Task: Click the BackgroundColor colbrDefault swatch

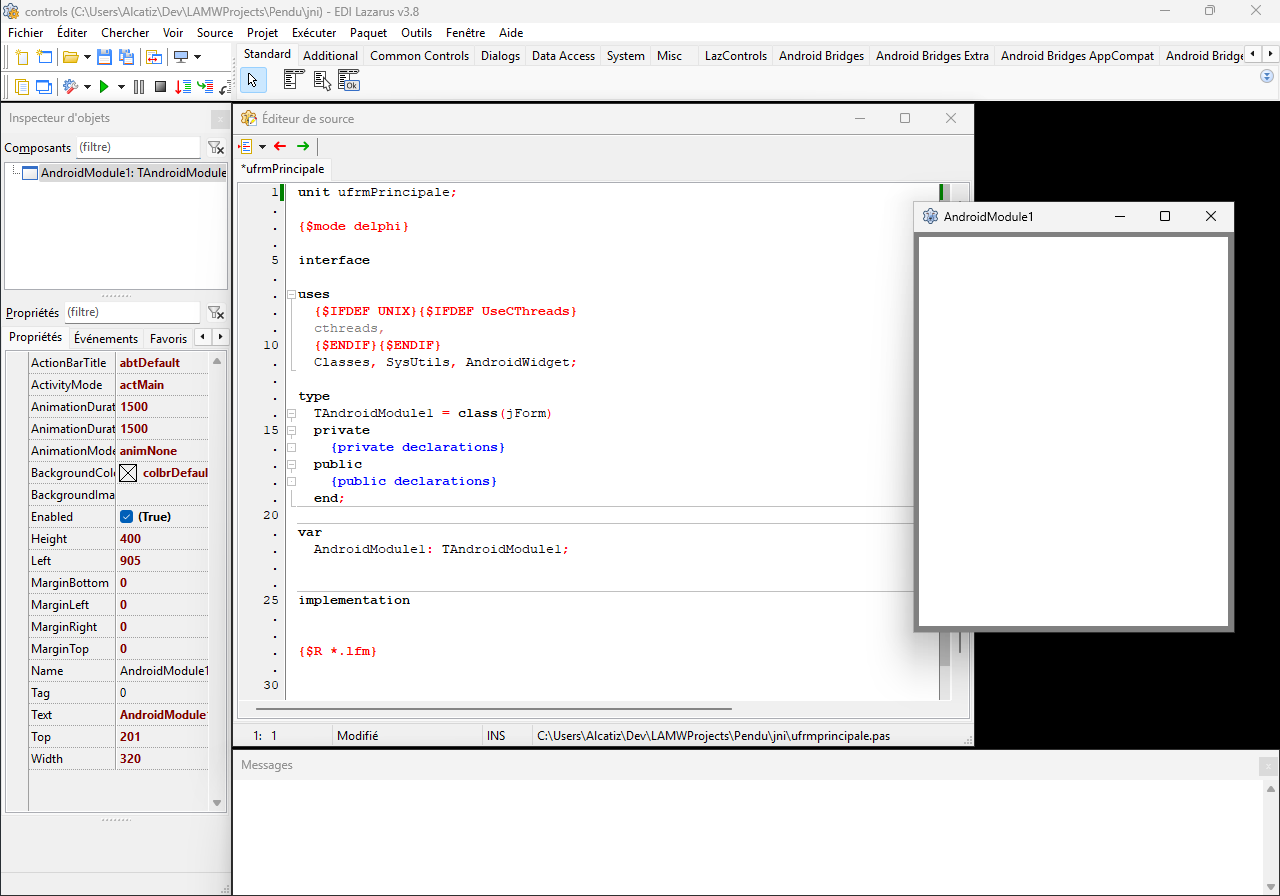Action: pyautogui.click(x=128, y=473)
